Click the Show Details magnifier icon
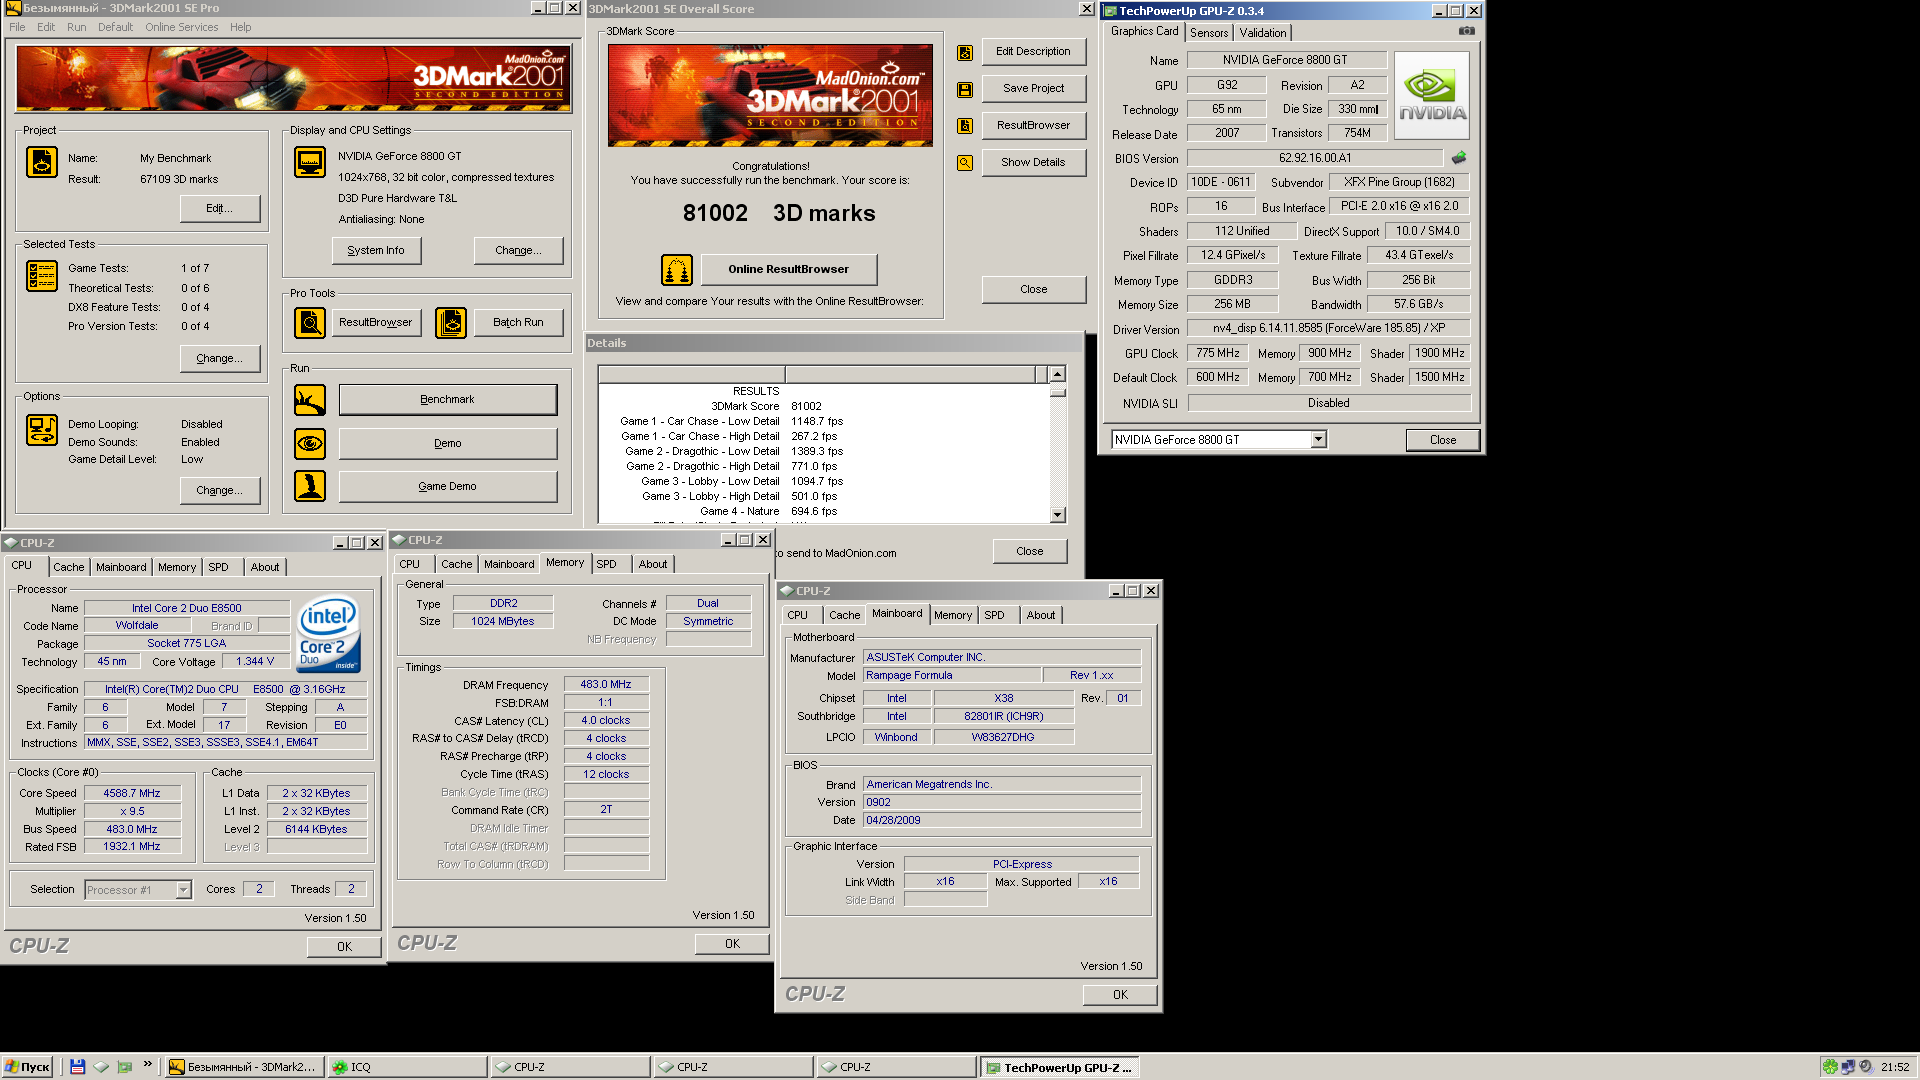 click(x=965, y=163)
